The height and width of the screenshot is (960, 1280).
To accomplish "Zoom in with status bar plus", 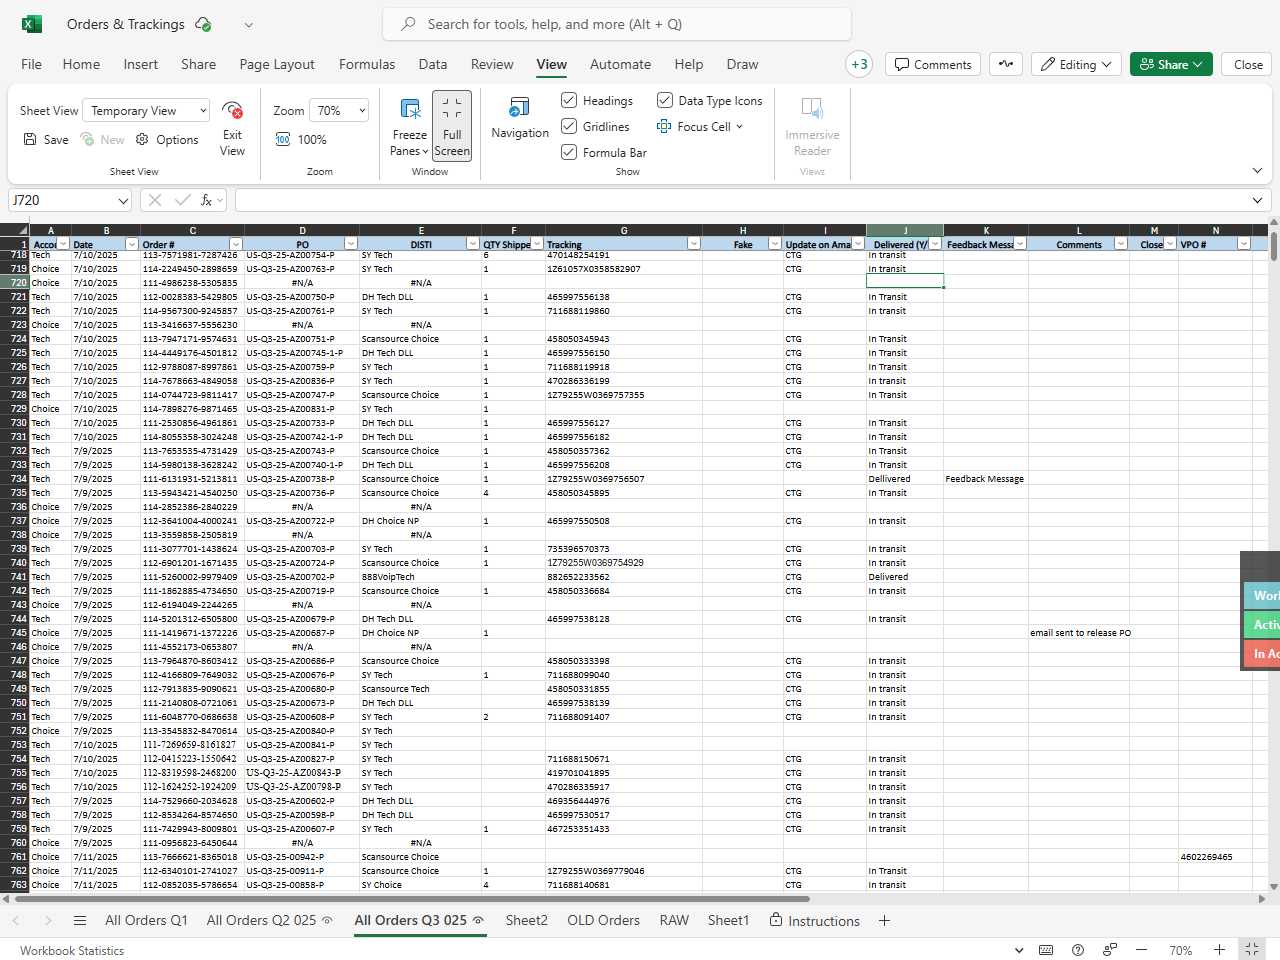I will (1219, 950).
